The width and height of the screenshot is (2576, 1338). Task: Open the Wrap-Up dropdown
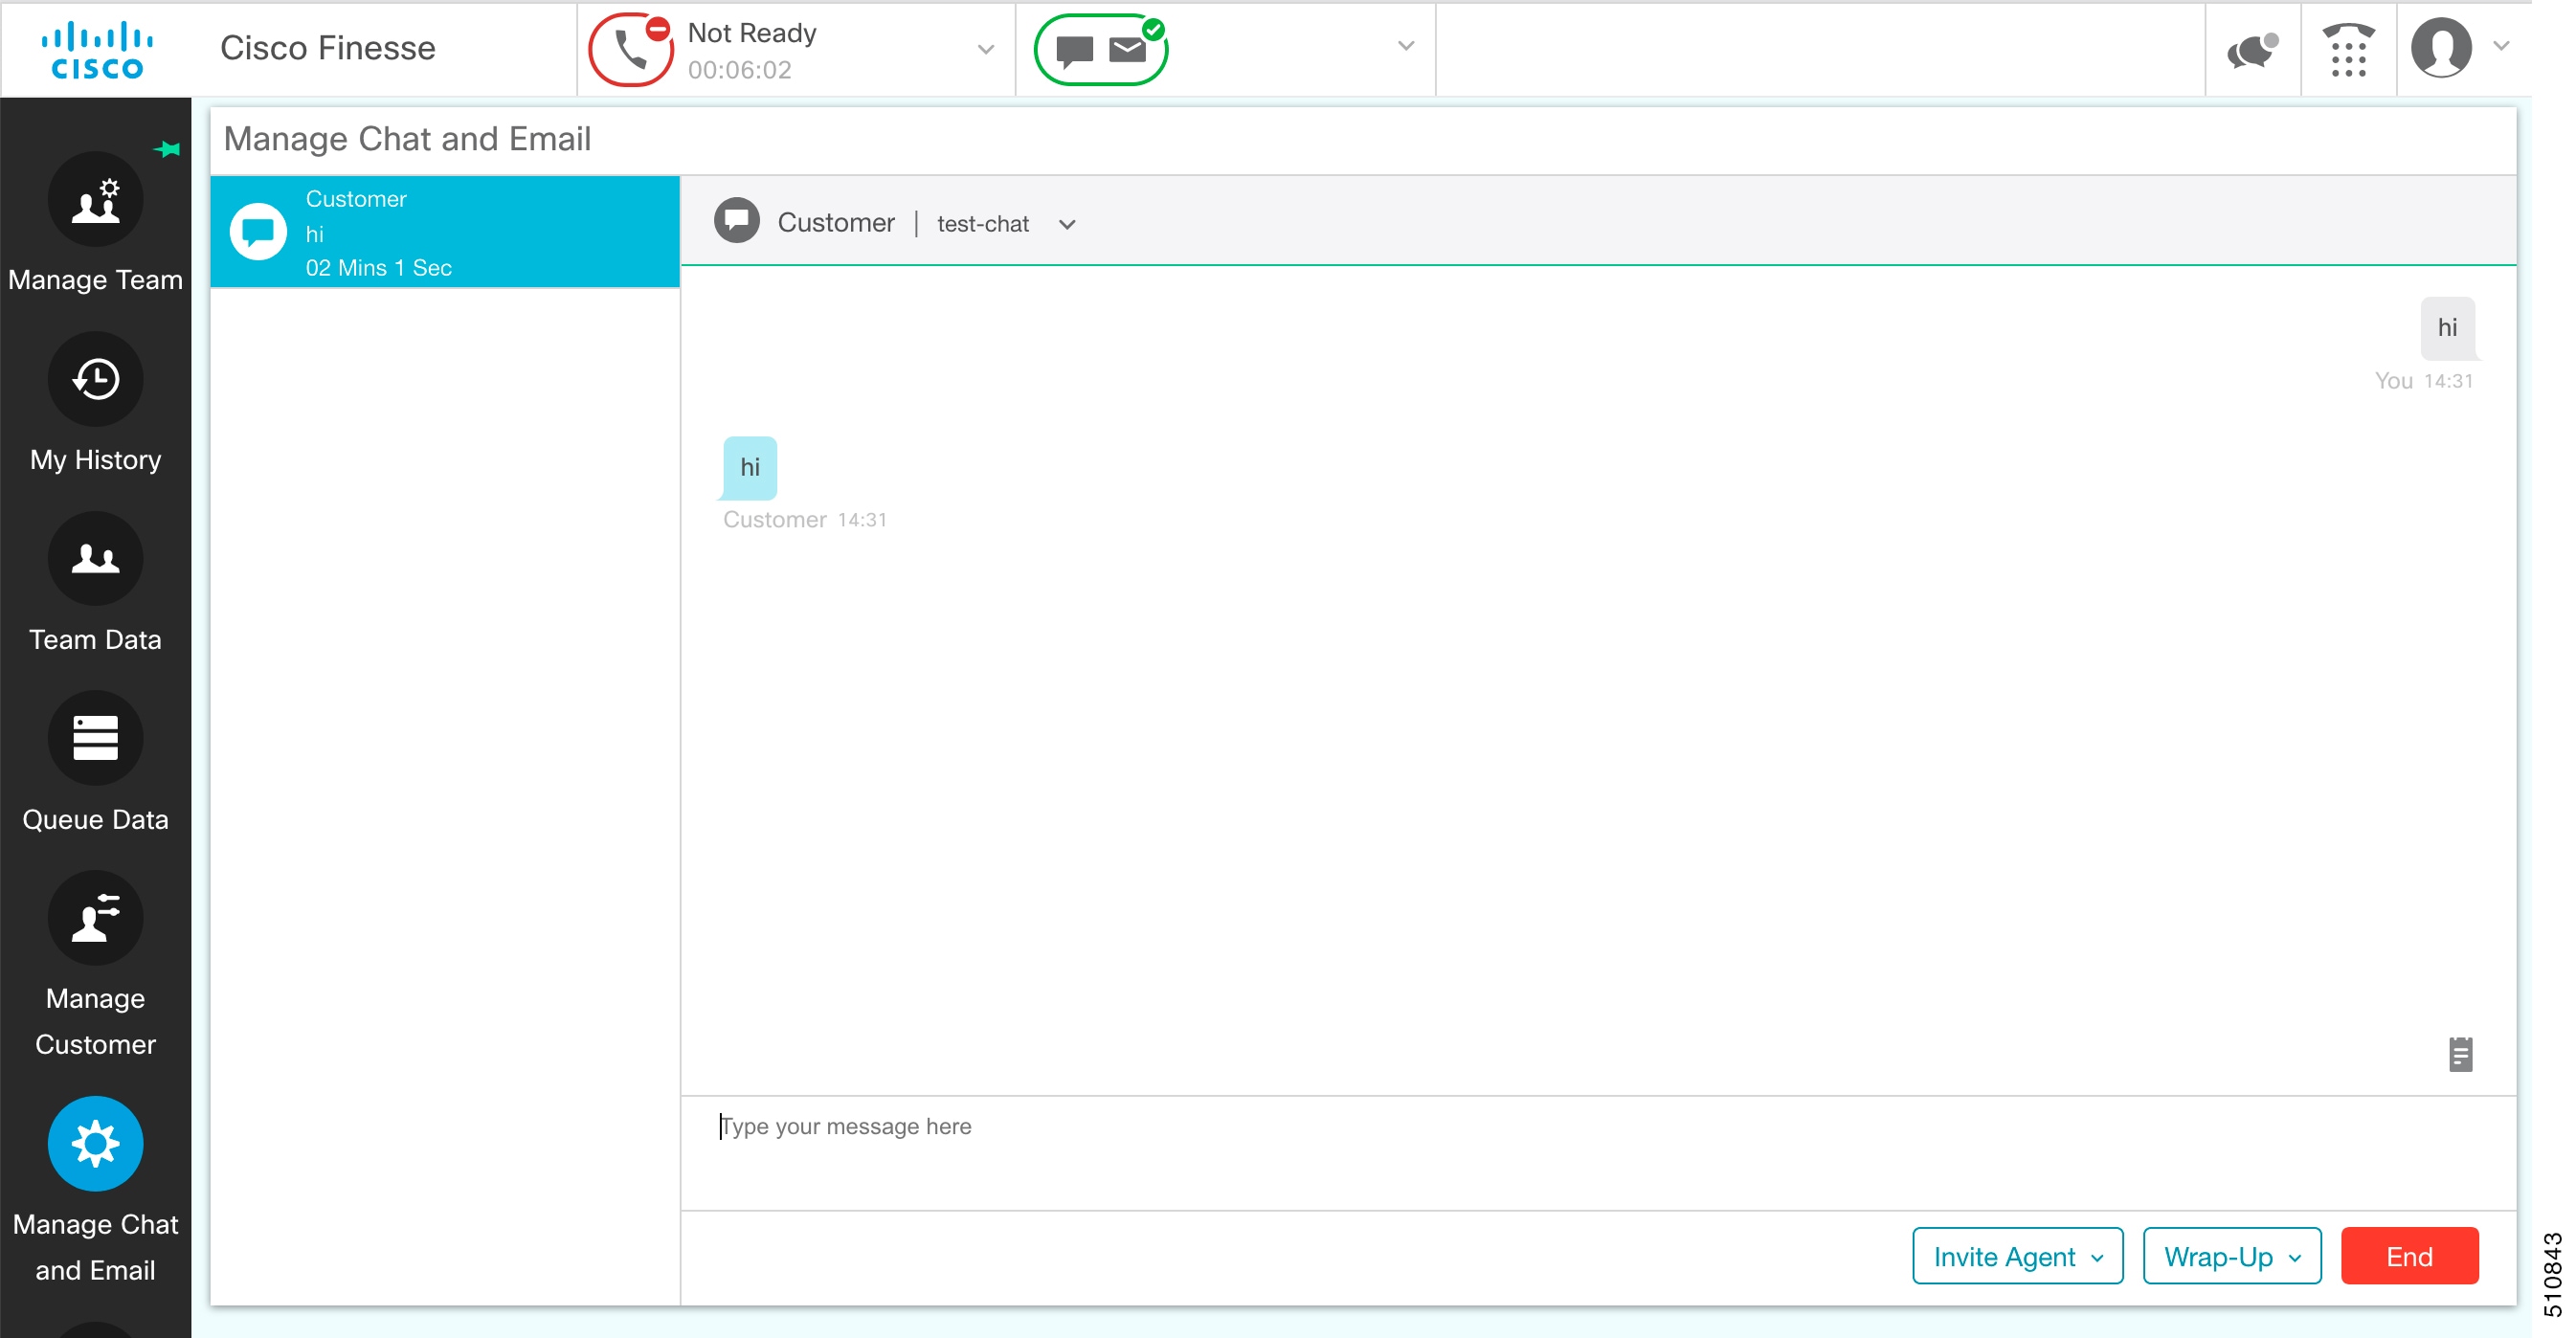2232,1256
